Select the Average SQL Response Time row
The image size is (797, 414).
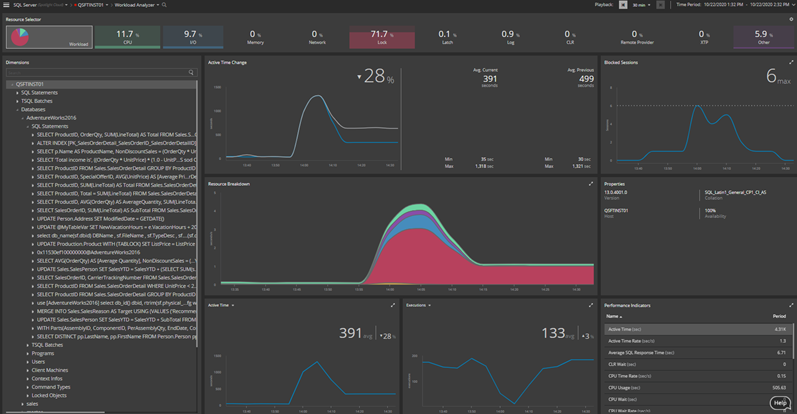click(697, 352)
